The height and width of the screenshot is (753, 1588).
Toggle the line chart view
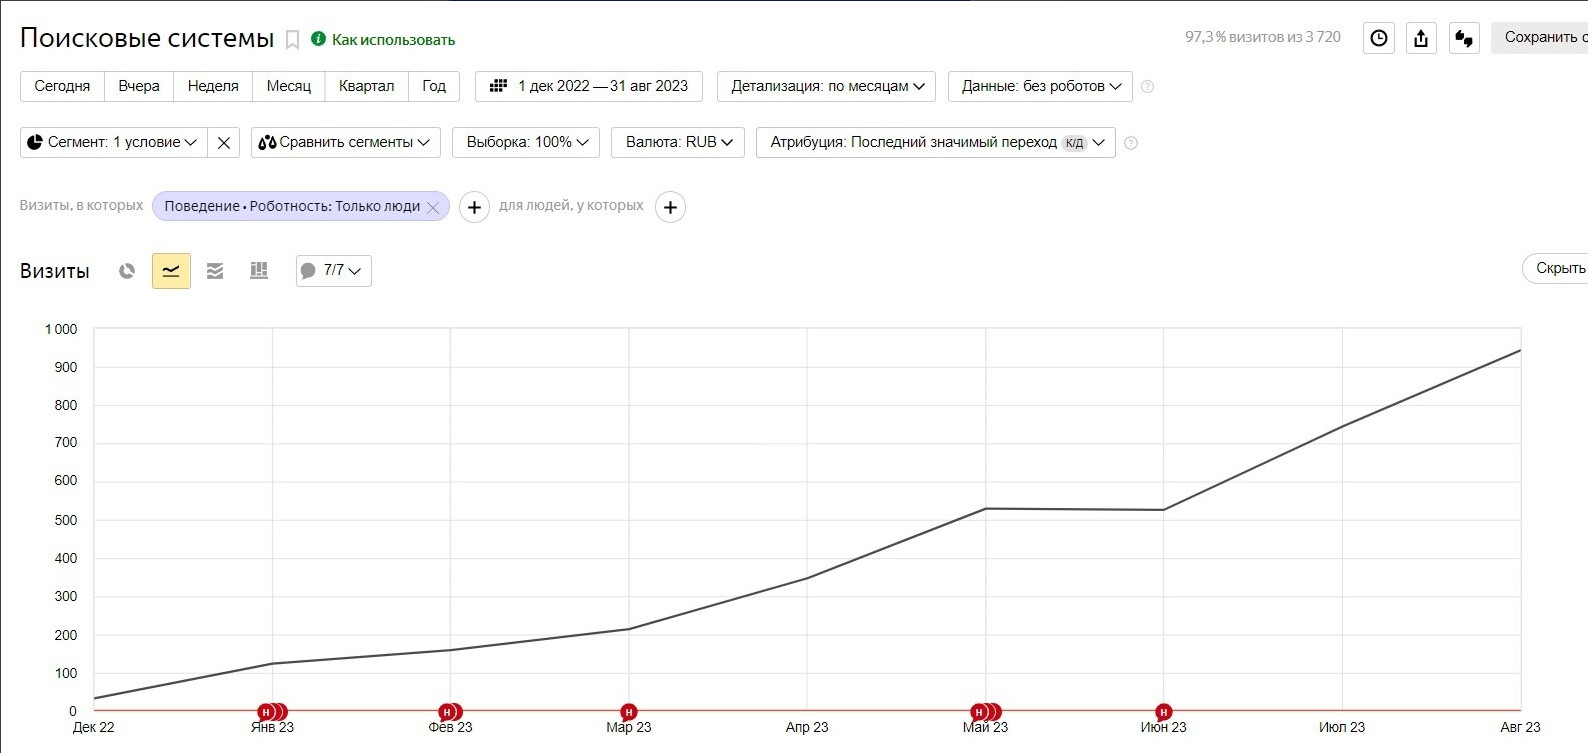171,271
